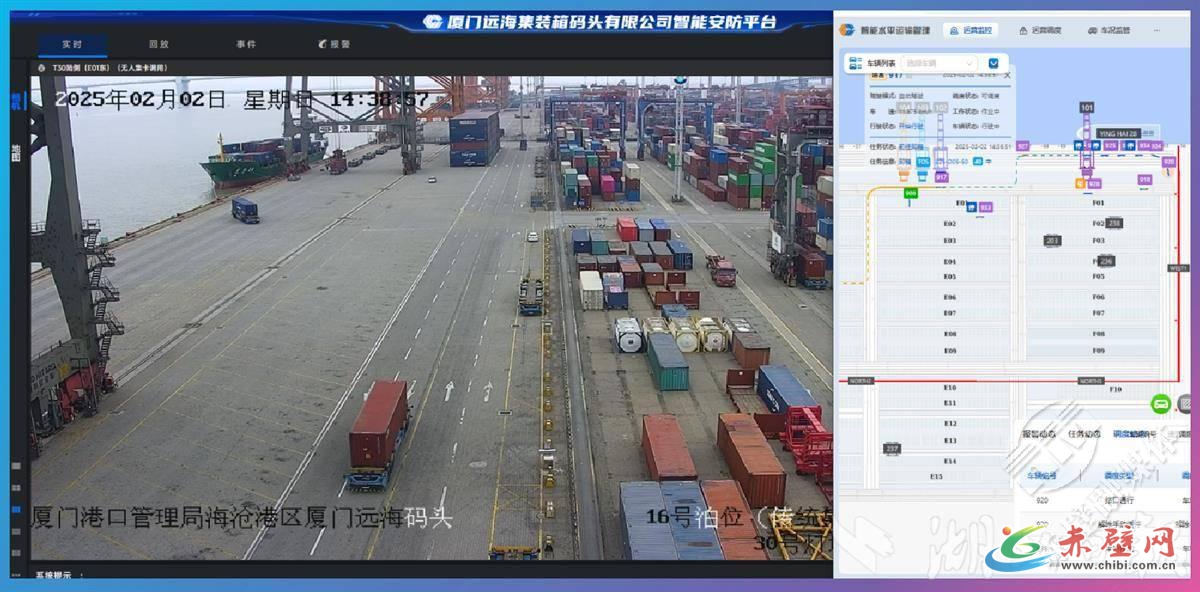
Task: Open the vehicle selection dropdown
Action: 940,63
